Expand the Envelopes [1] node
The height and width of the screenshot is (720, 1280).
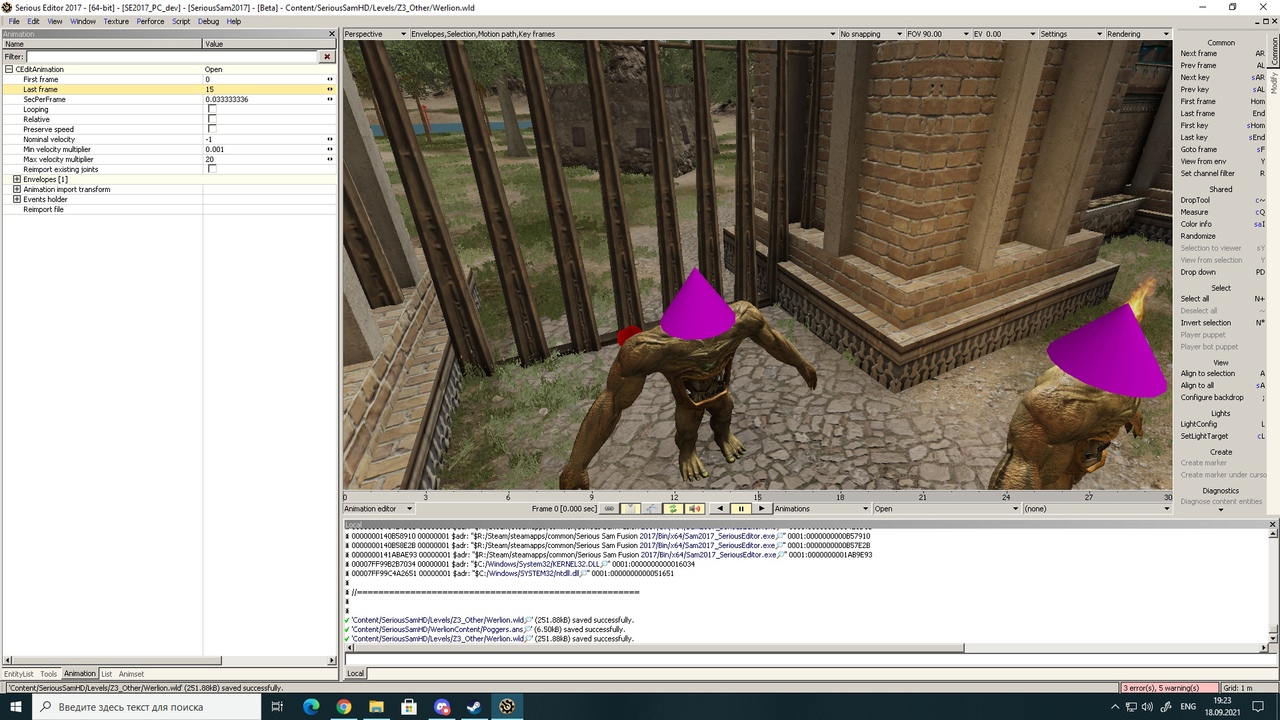pyautogui.click(x=17, y=179)
